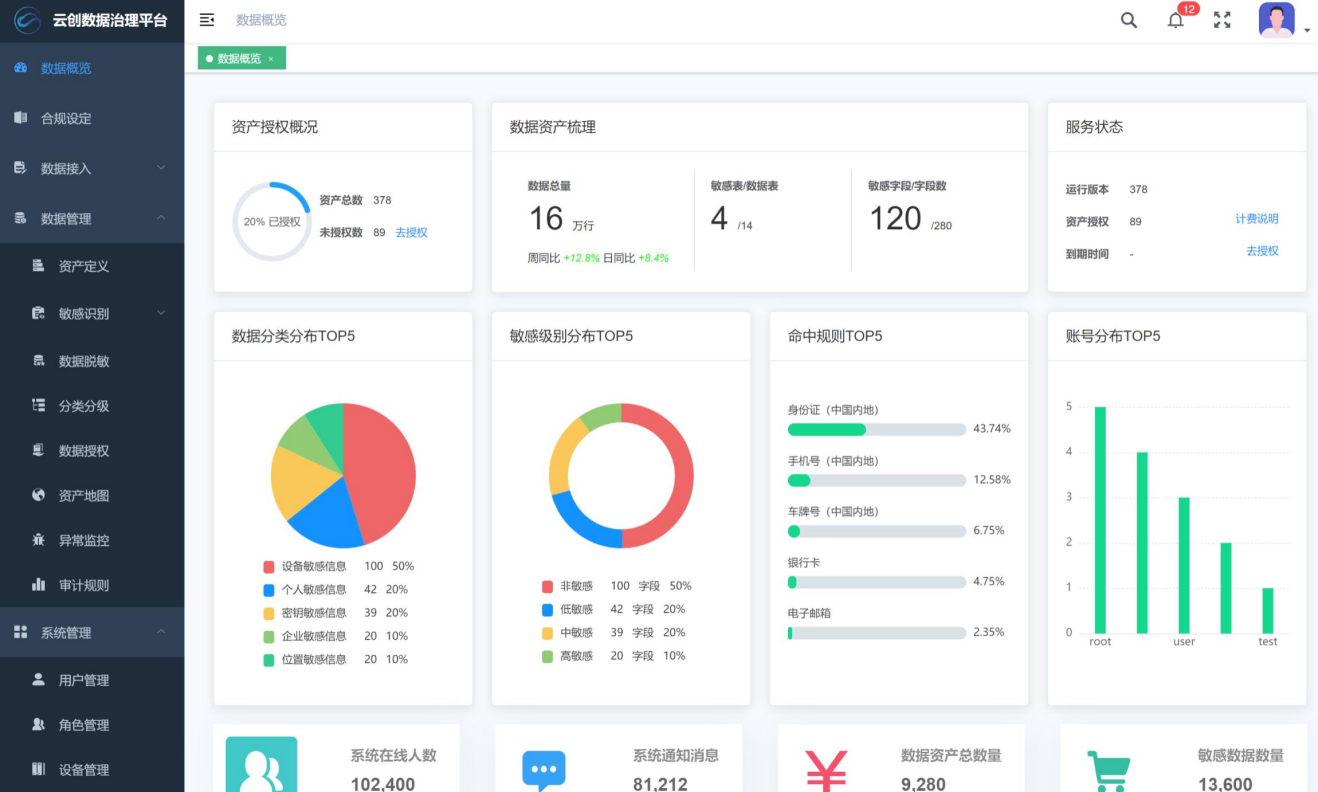1318x792 pixels.
Task: Click the 敏感数据数量 shopping cart icon
Action: [x=1109, y=772]
